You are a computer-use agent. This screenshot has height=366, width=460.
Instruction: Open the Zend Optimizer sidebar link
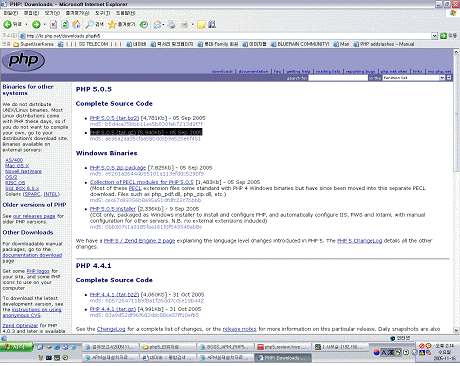pyautogui.click(x=20, y=325)
